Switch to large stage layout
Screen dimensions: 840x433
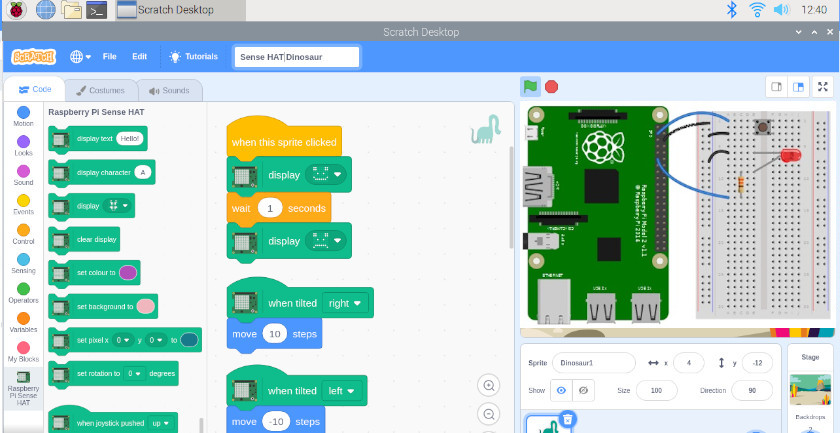(798, 87)
